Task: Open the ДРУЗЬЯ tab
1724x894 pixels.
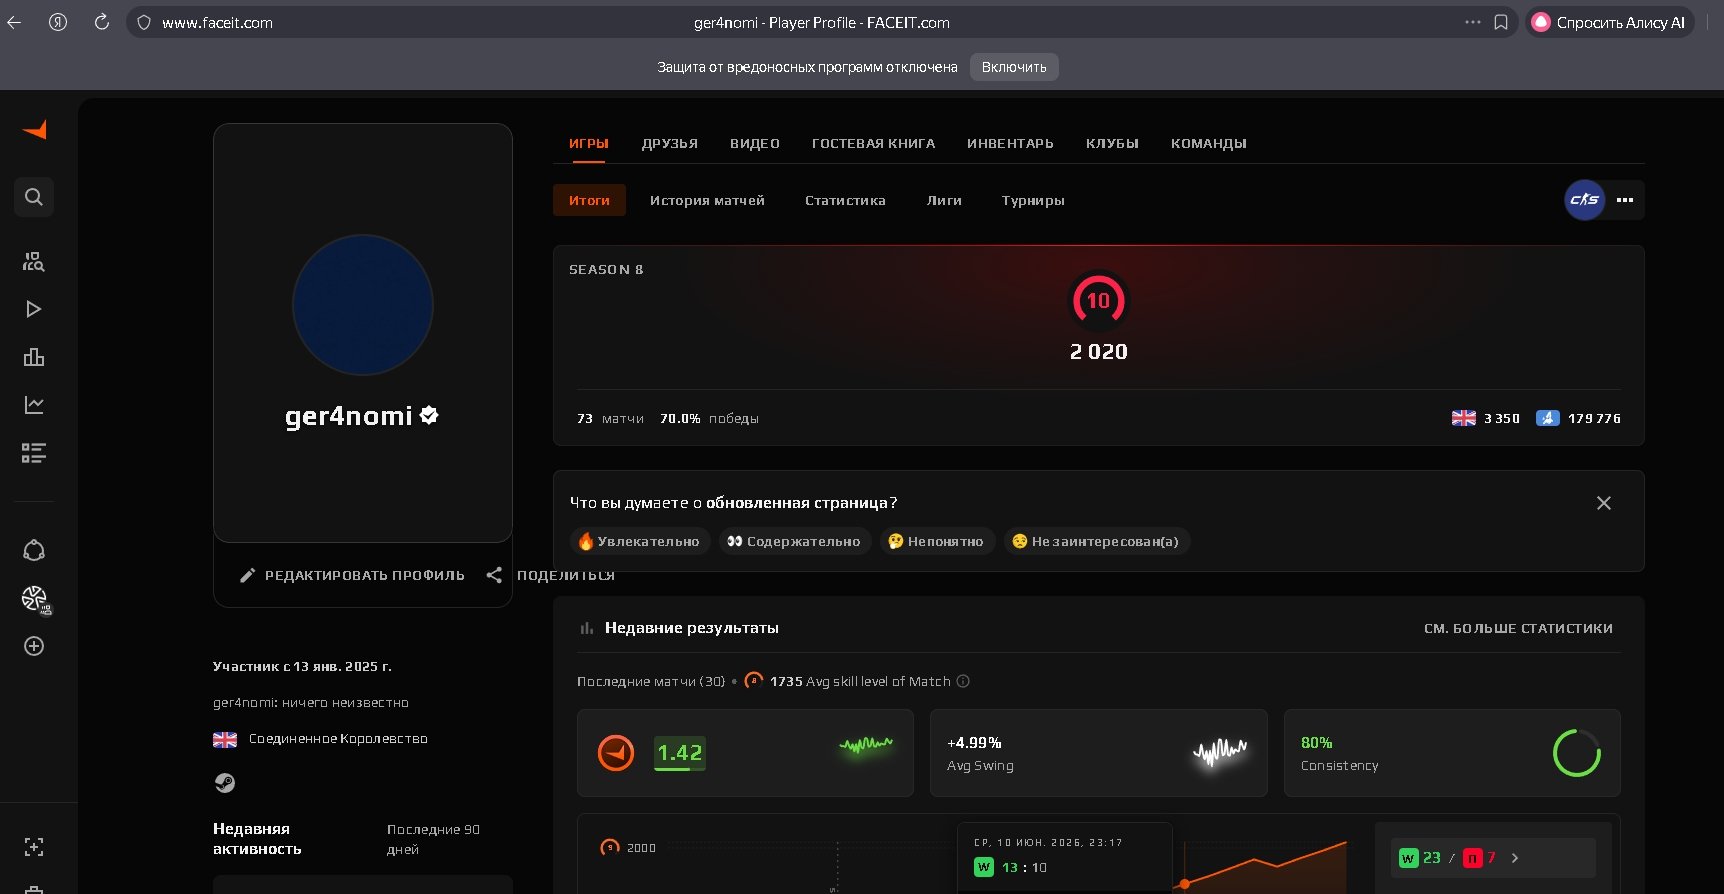Action: pyautogui.click(x=670, y=143)
